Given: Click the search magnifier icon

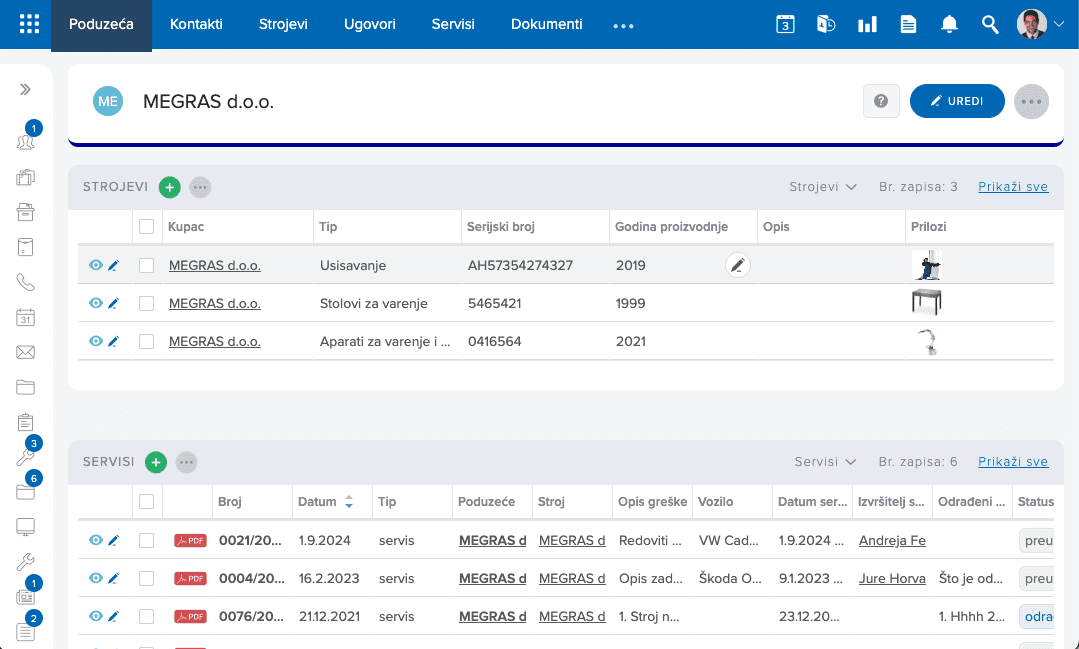Looking at the screenshot, I should 990,24.
